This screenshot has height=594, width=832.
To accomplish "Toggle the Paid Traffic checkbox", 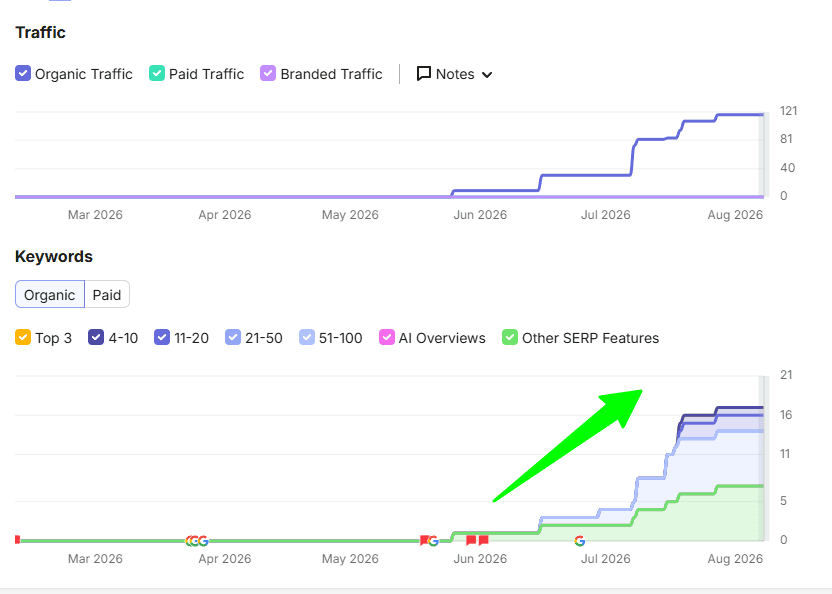I will pos(157,73).
